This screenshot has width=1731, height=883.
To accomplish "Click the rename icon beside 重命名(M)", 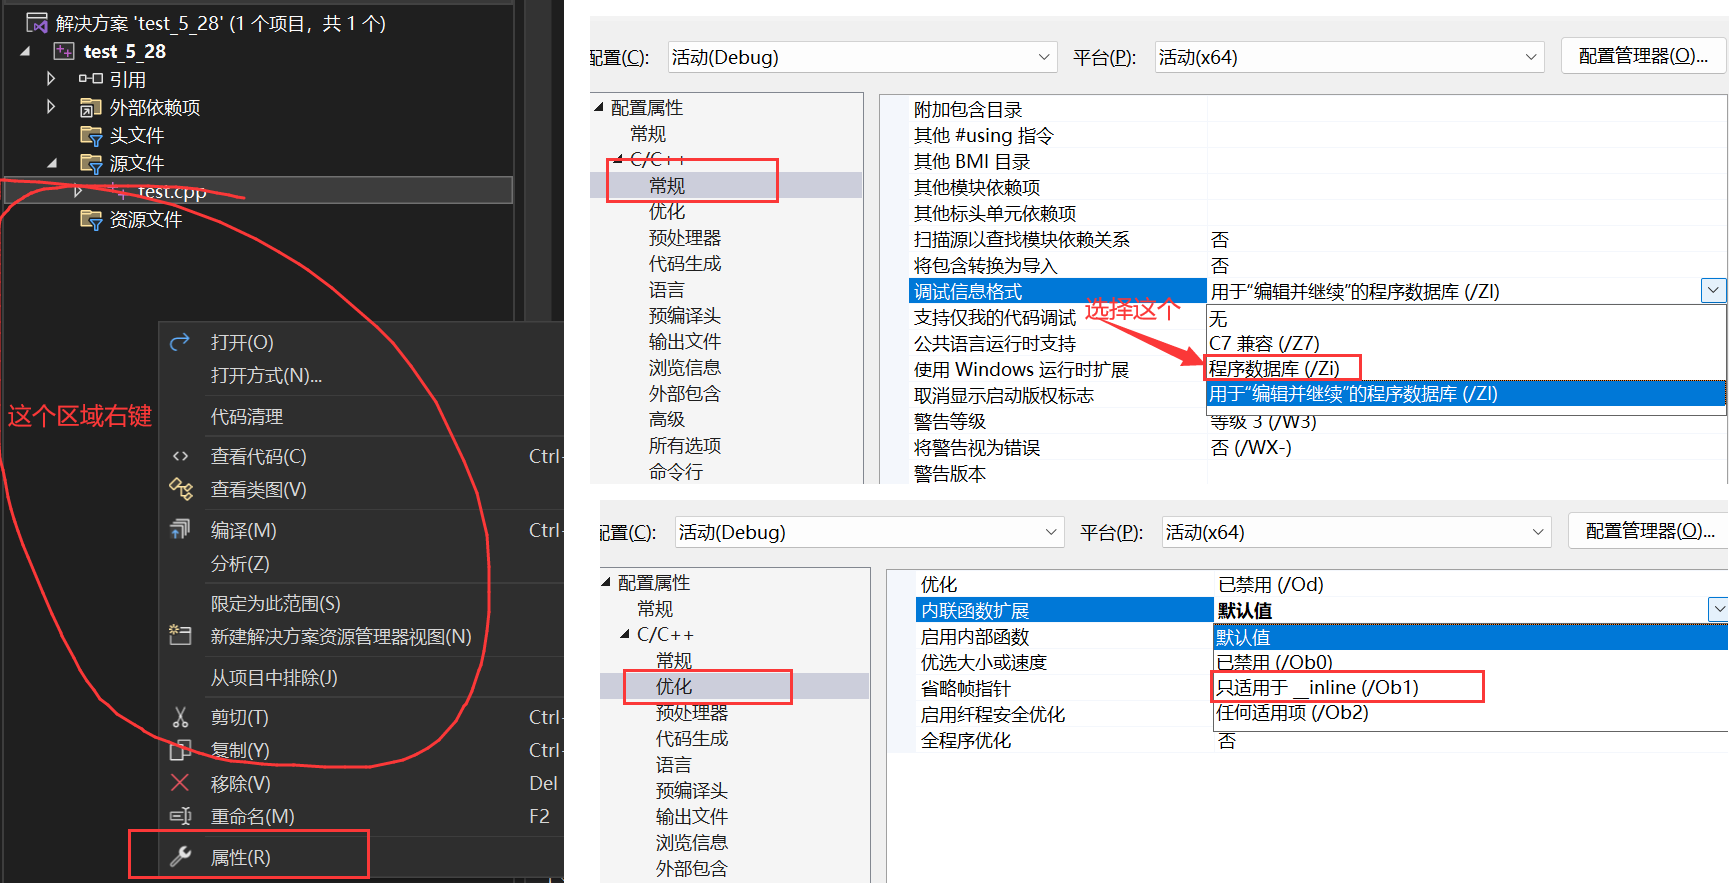I will click(180, 816).
